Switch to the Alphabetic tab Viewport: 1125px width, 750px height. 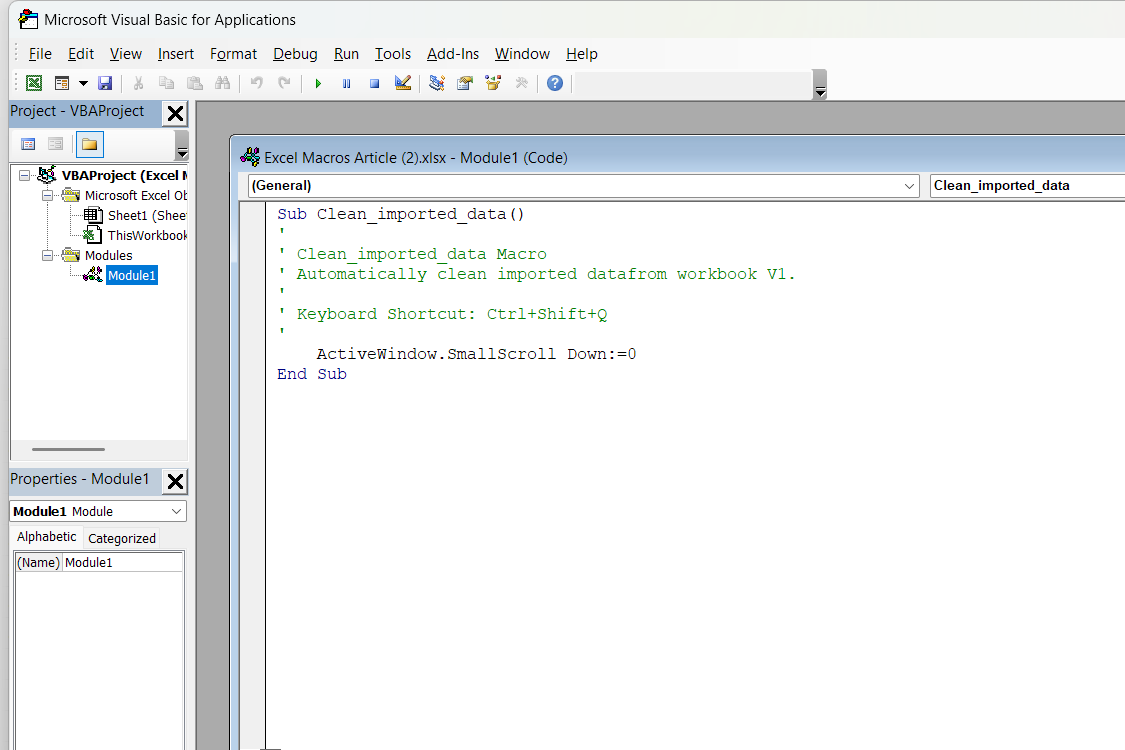47,537
